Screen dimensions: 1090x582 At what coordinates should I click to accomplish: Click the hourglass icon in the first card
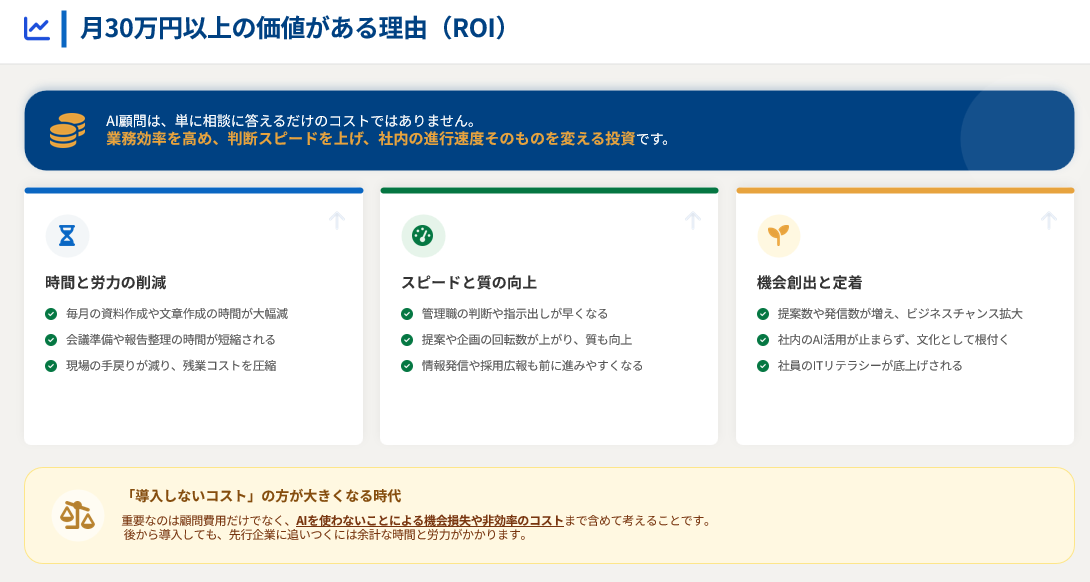(67, 236)
